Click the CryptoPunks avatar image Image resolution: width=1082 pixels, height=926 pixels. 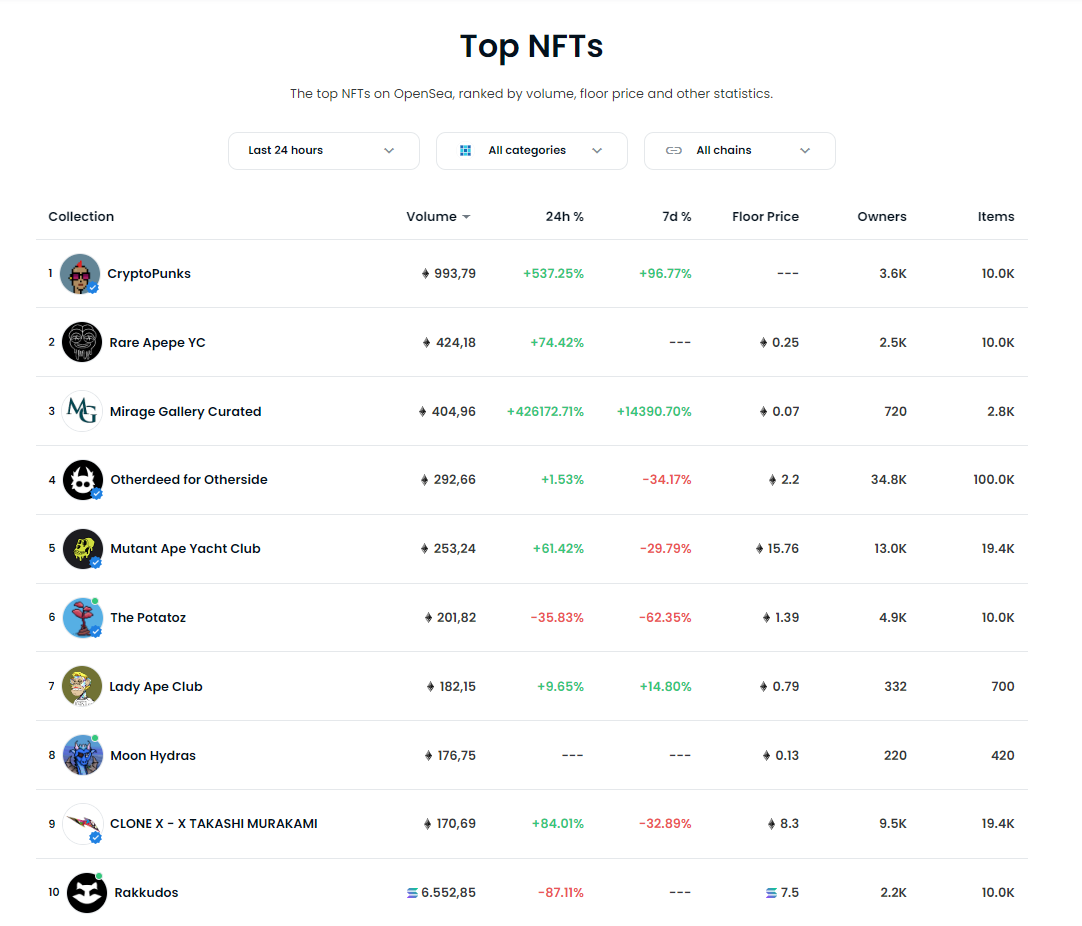[x=80, y=274]
